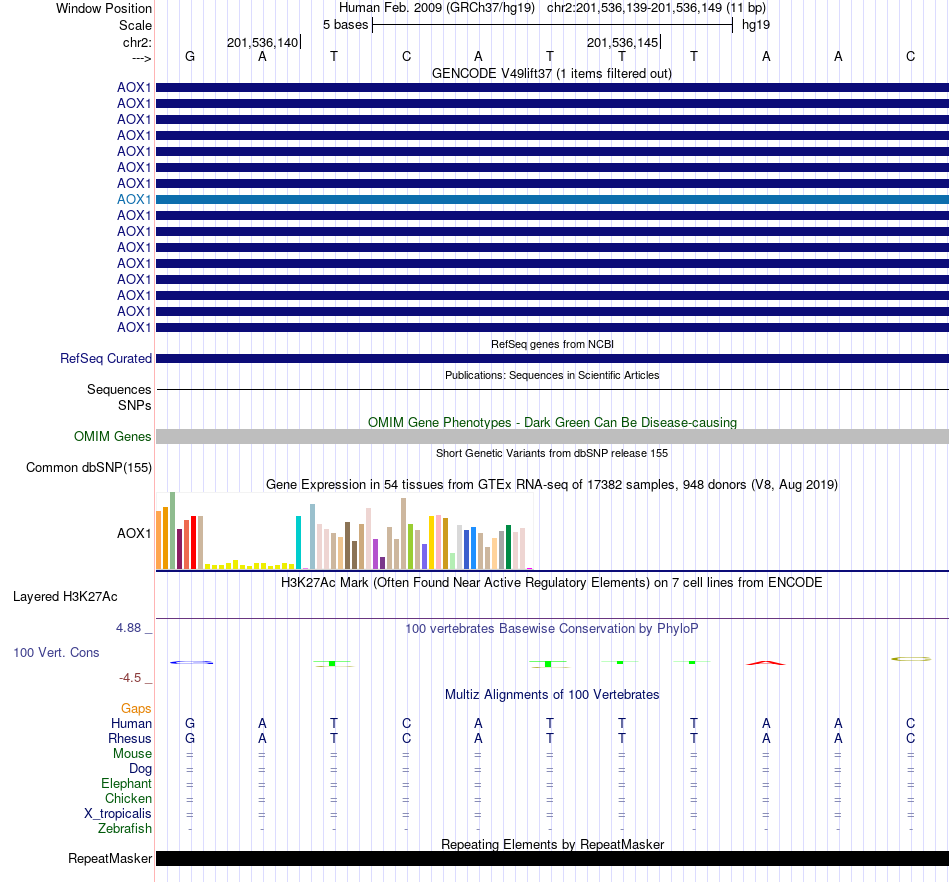The image size is (950, 882).
Task: Click the Dog species label
Action: pos(140,769)
